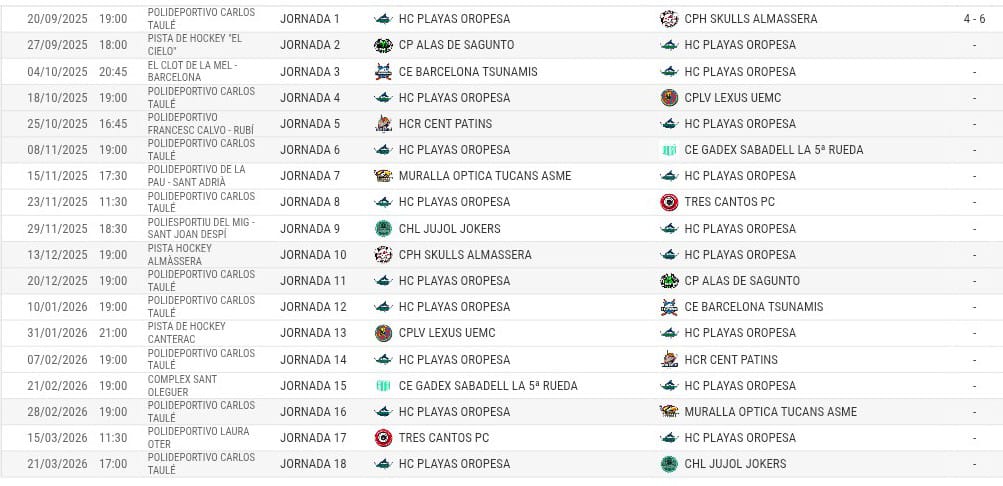Click HCR Cent Patins logo in Jornada 5
This screenshot has width=1003, height=486.
383,123
